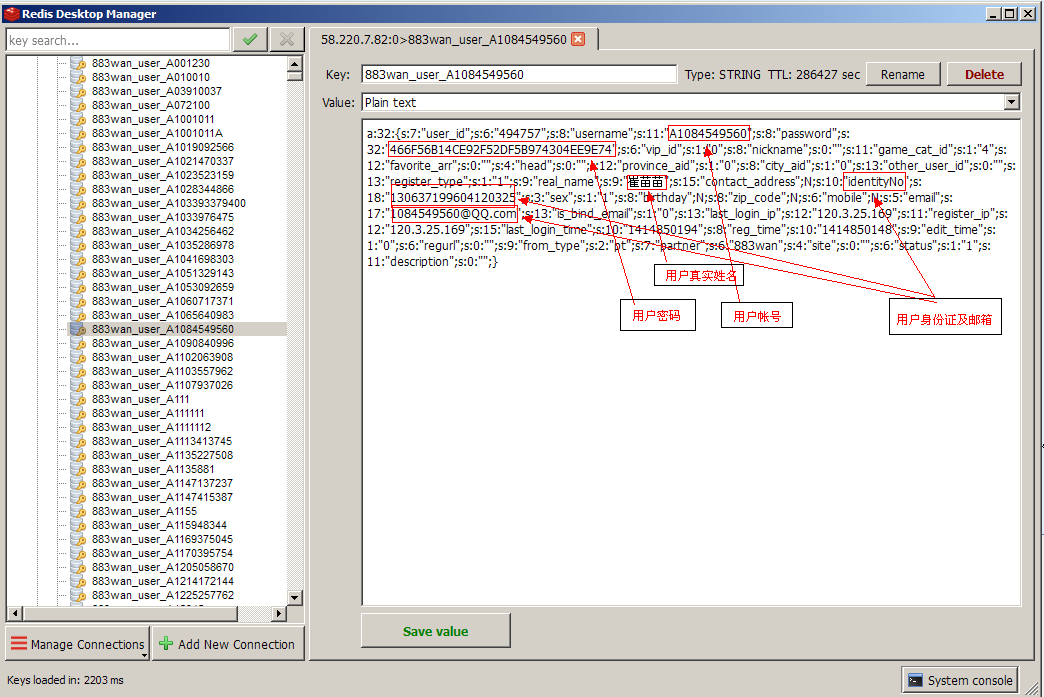Screen dimensions: 1044x697
Task: Select key 883wan_user_A1113413745 in the tree
Action: coord(162,441)
